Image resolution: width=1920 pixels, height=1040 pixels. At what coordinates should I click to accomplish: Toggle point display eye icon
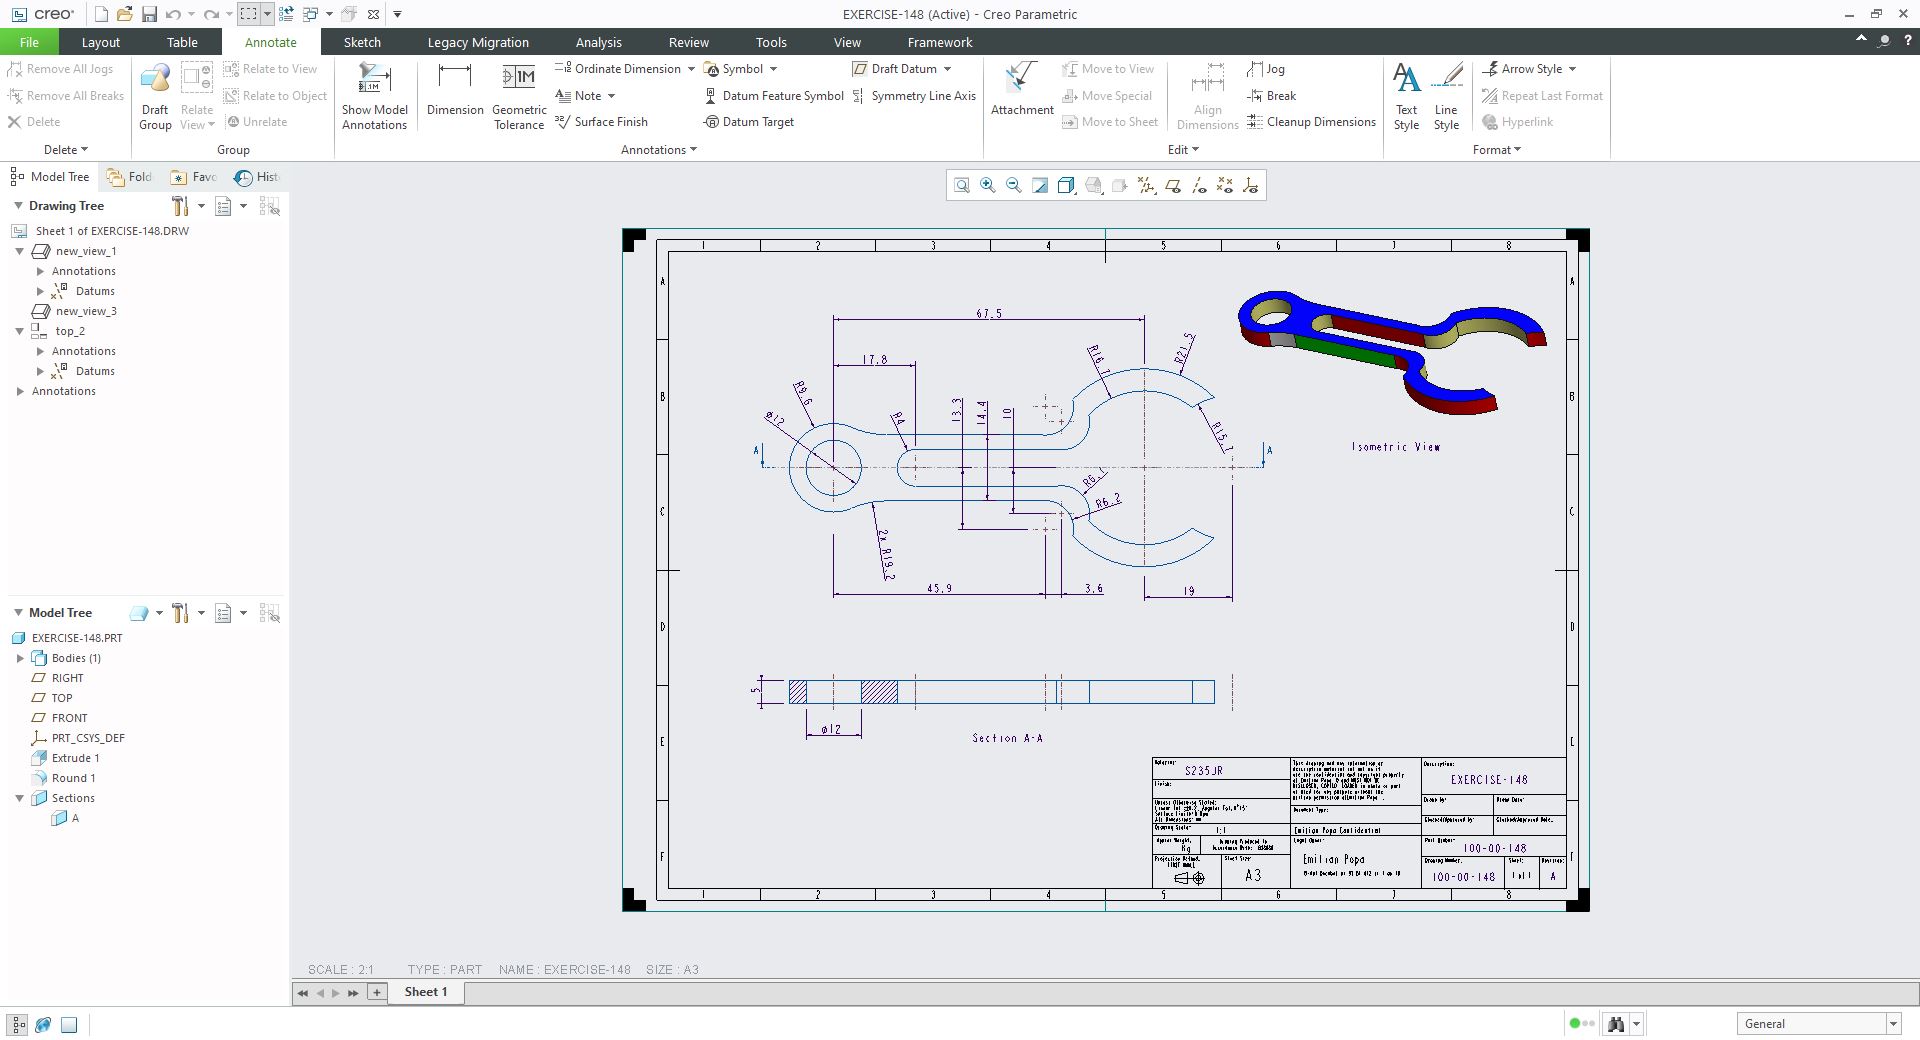(1225, 186)
